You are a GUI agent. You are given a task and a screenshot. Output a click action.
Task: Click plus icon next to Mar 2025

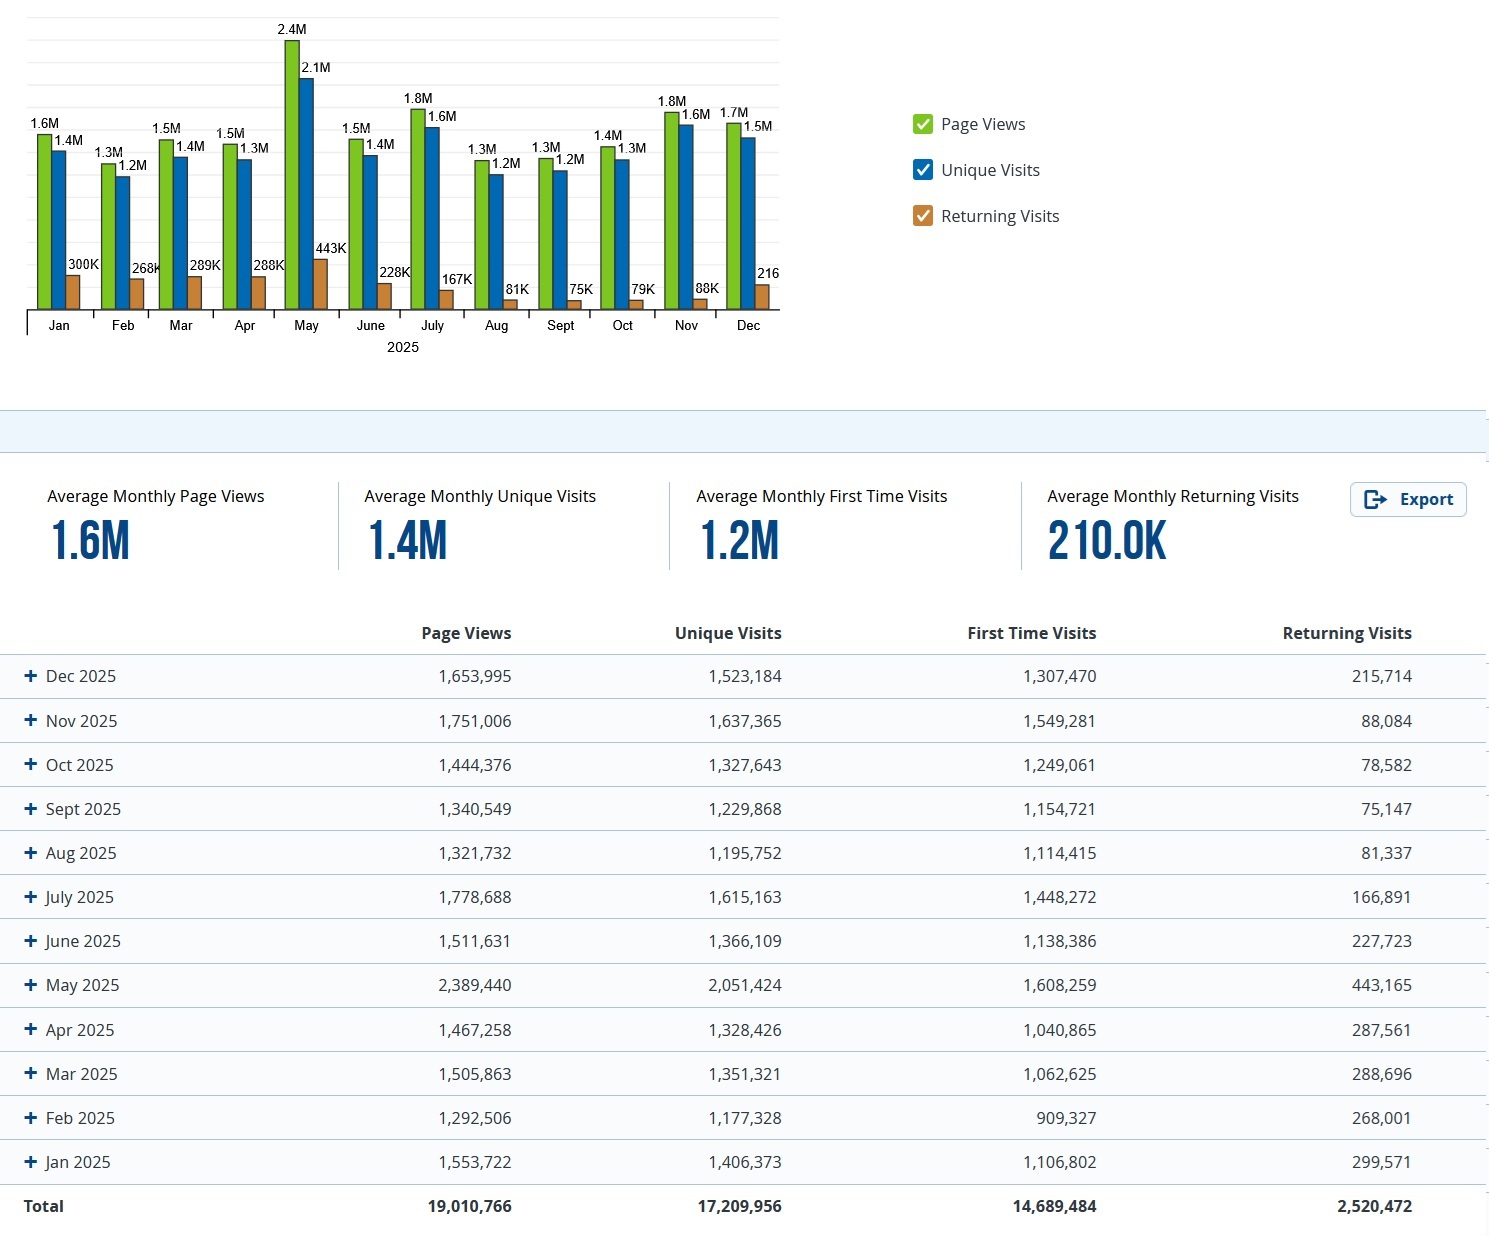[31, 1073]
